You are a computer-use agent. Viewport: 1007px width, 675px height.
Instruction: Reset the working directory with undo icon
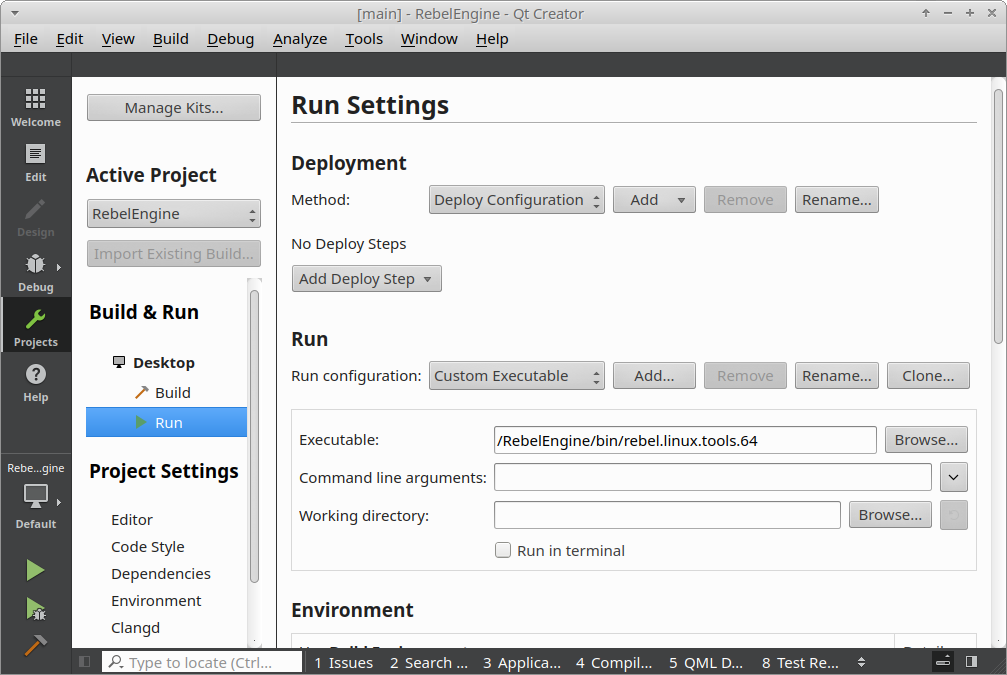click(x=954, y=515)
